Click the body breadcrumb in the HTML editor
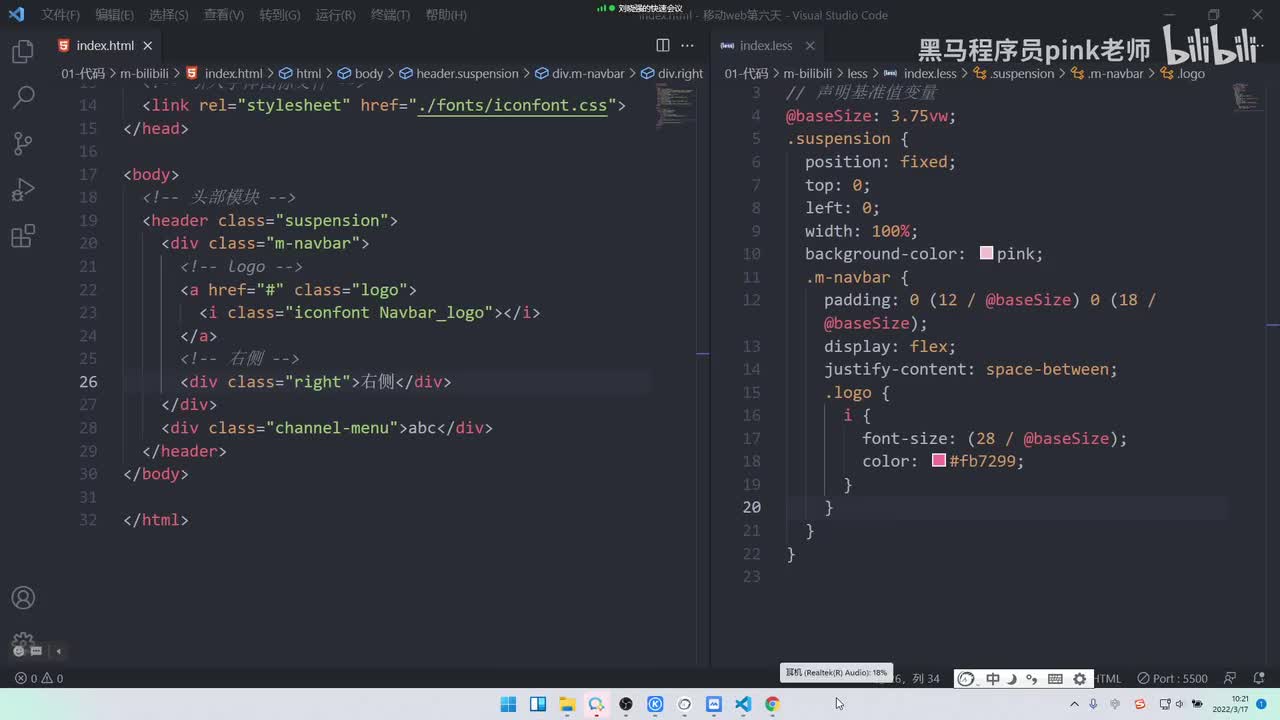 point(360,73)
